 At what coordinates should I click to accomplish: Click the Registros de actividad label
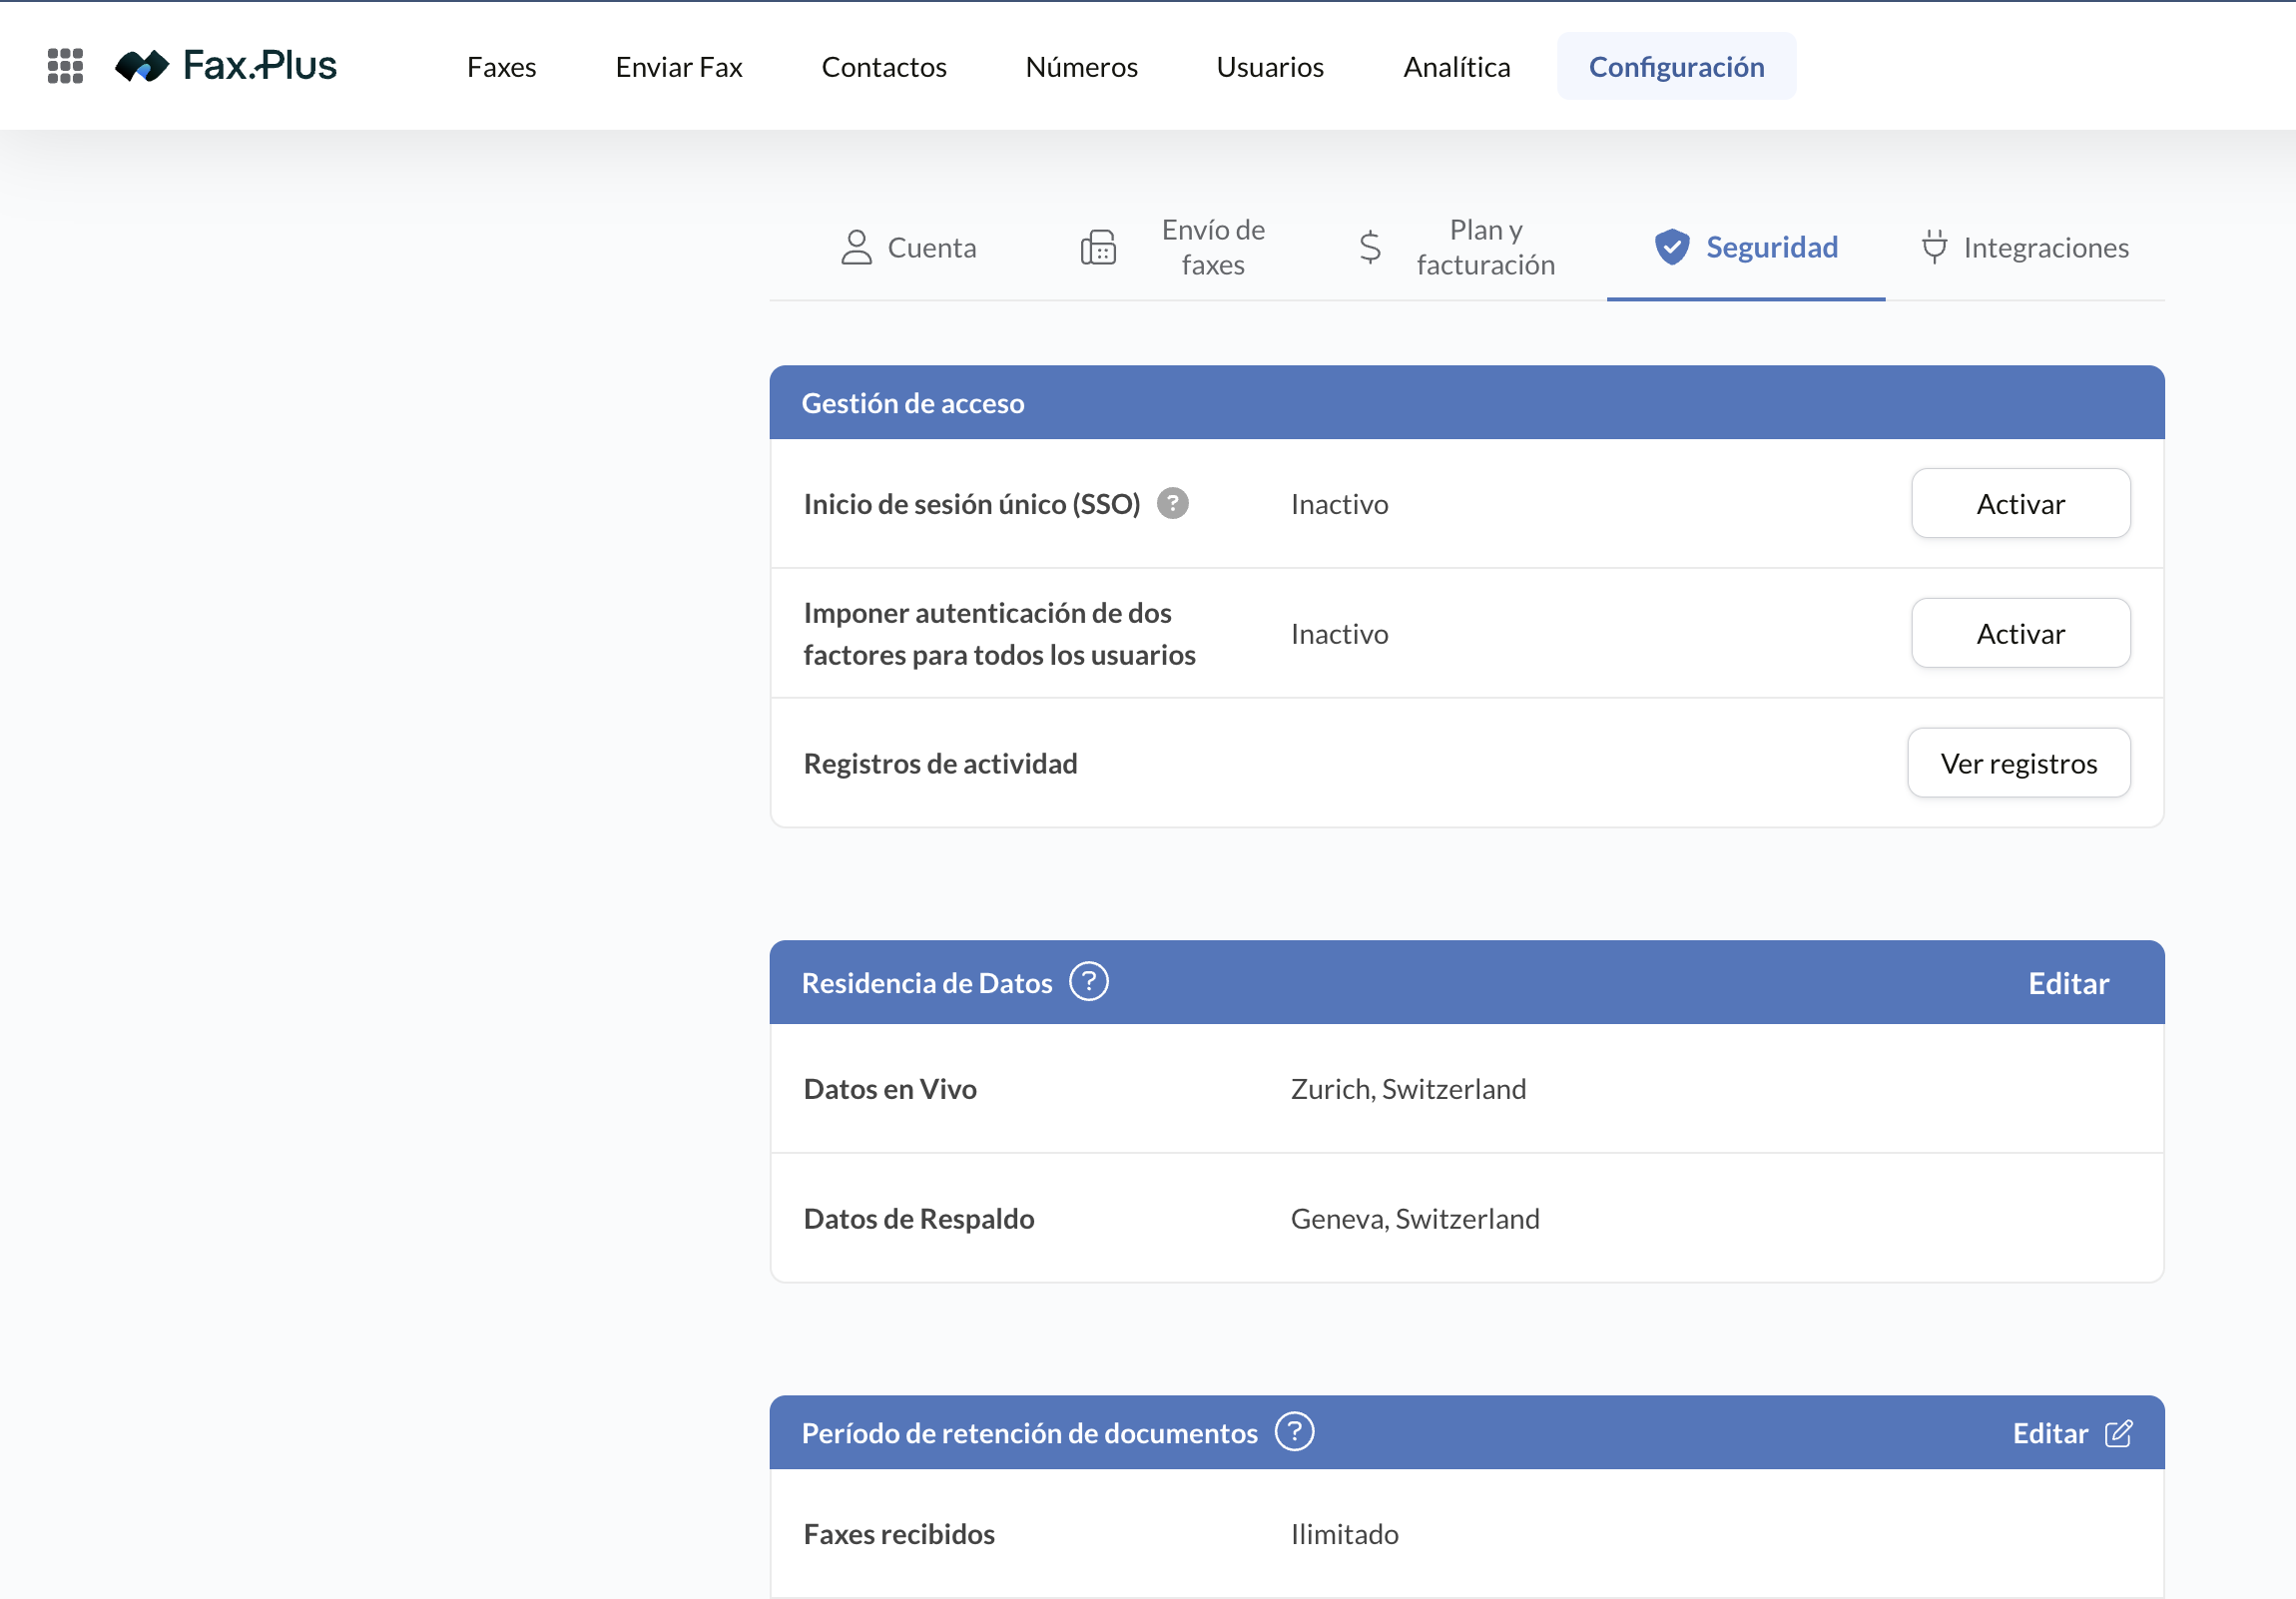point(941,763)
